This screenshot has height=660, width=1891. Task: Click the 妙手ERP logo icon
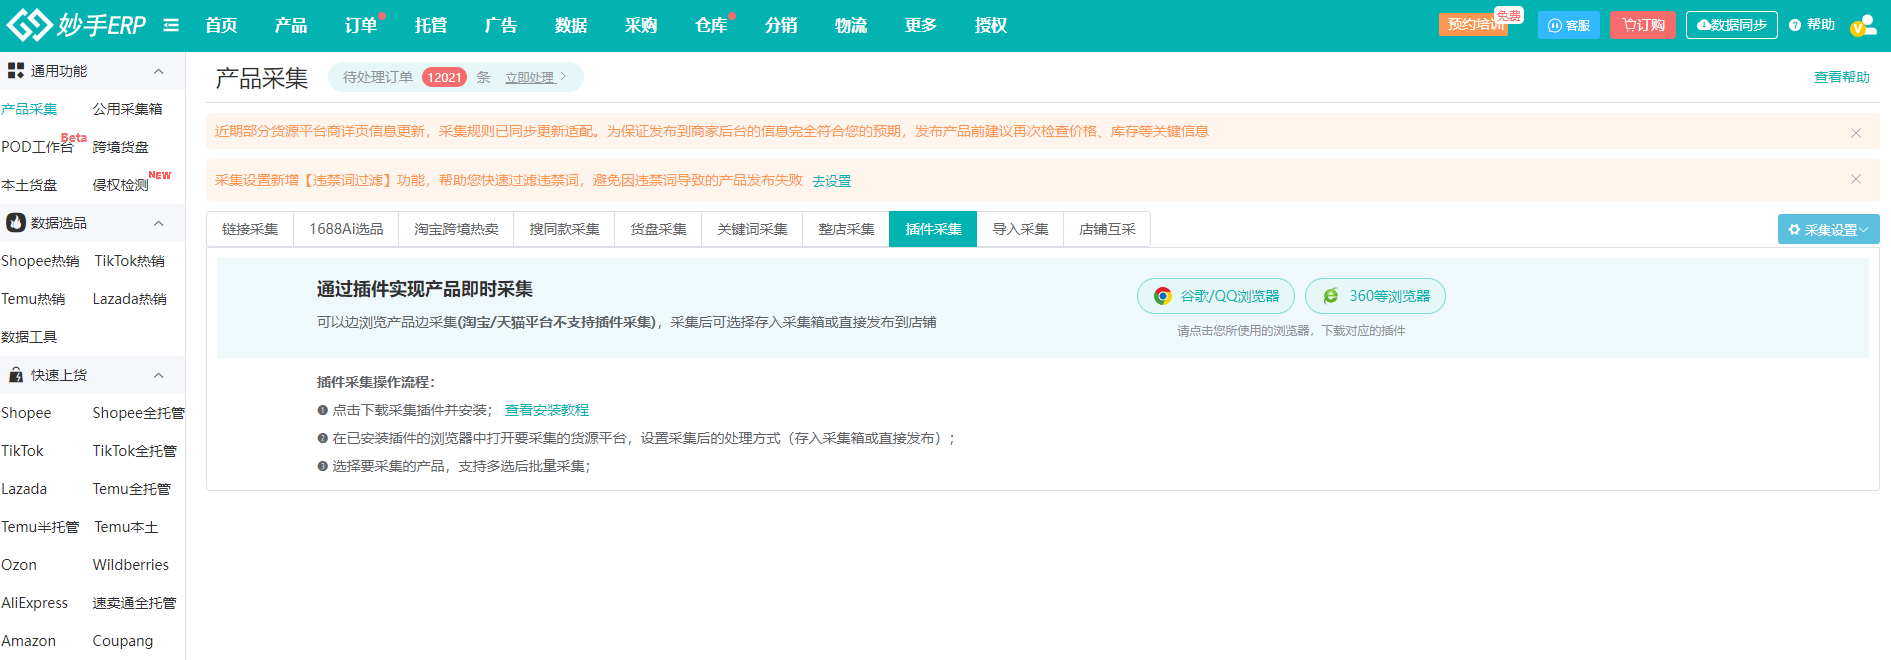coord(29,25)
